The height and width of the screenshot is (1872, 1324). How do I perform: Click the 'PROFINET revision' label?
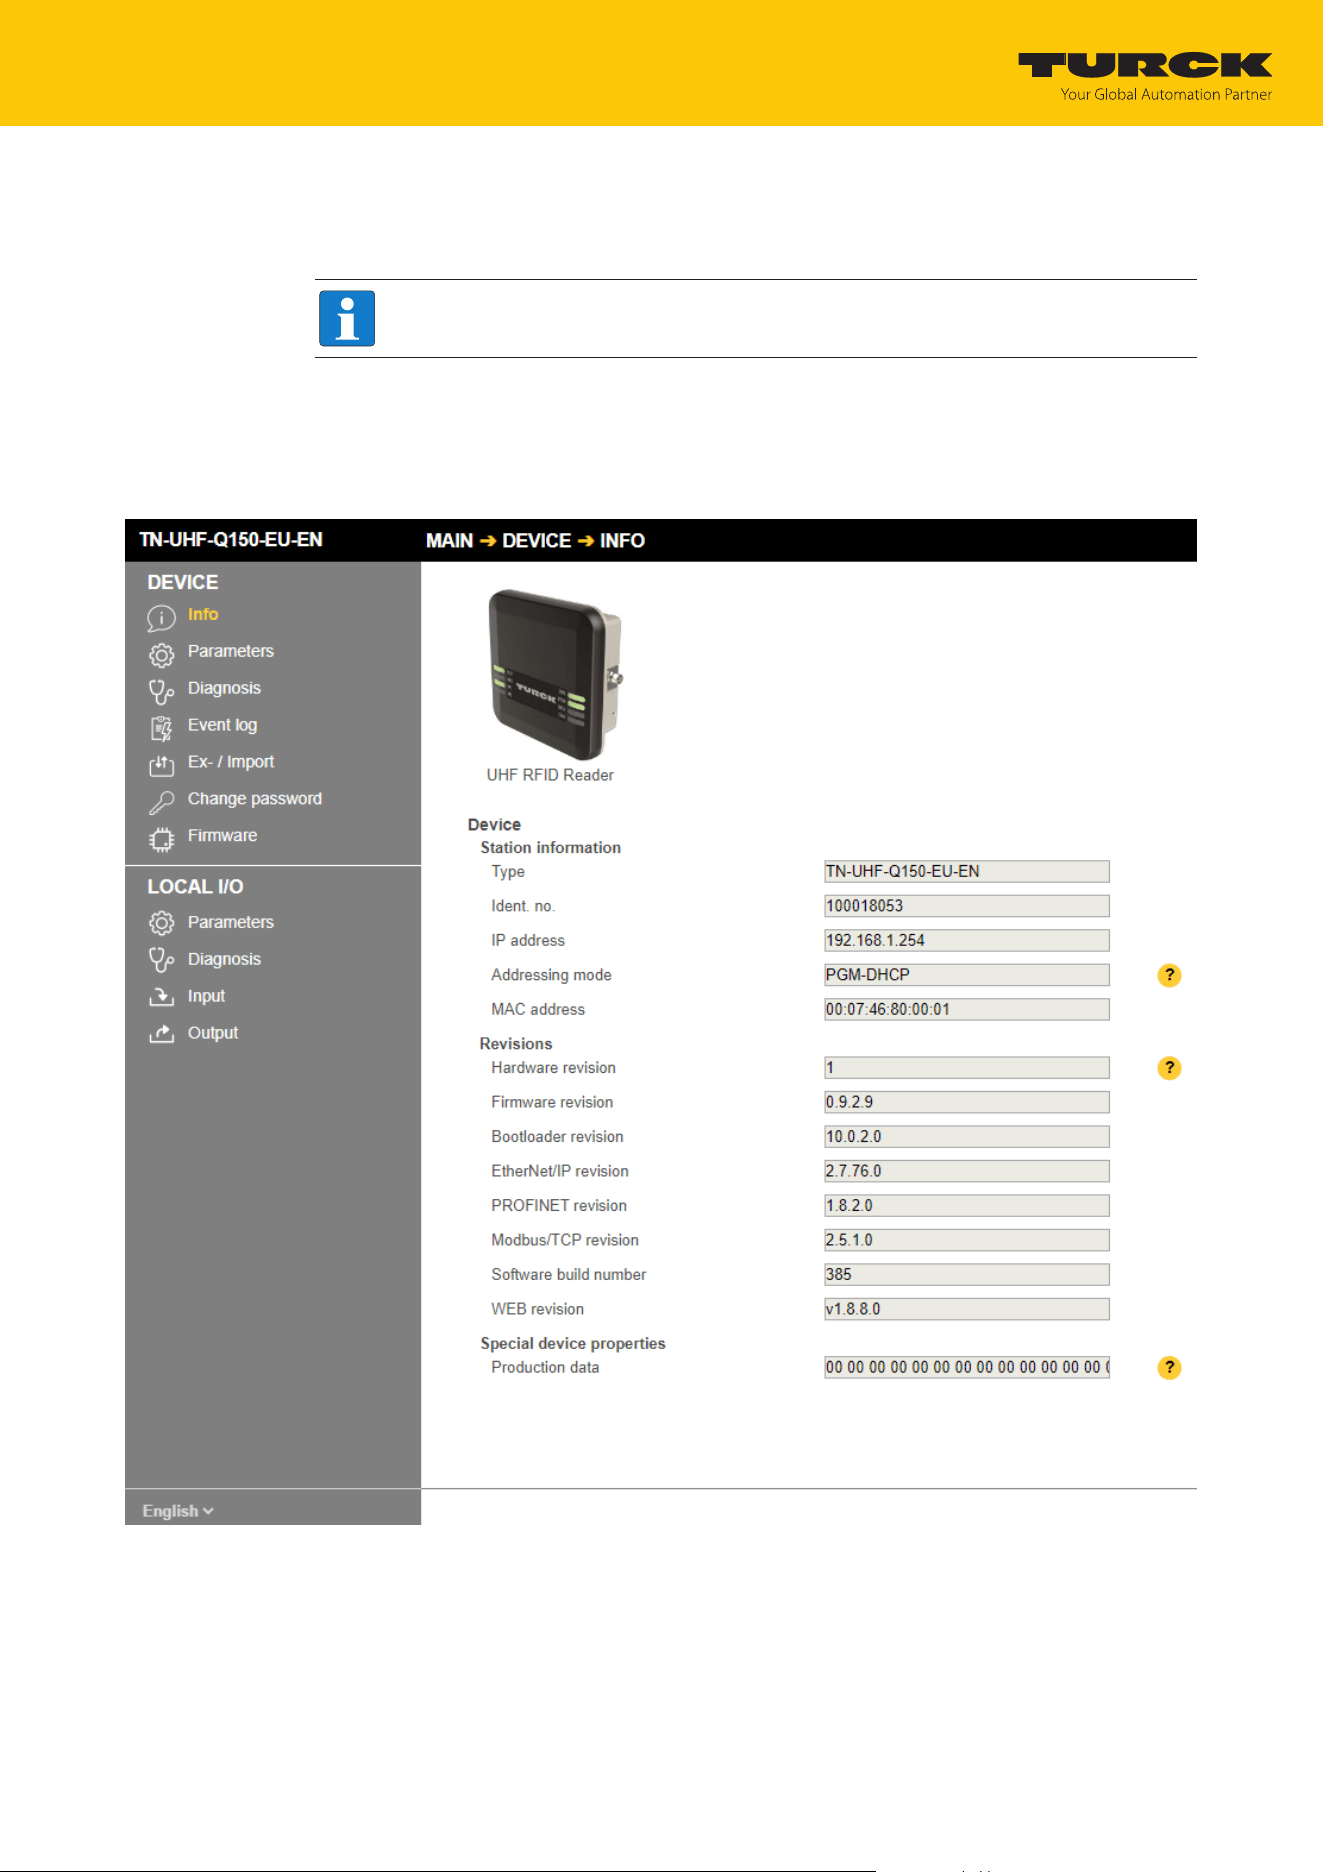(559, 1206)
